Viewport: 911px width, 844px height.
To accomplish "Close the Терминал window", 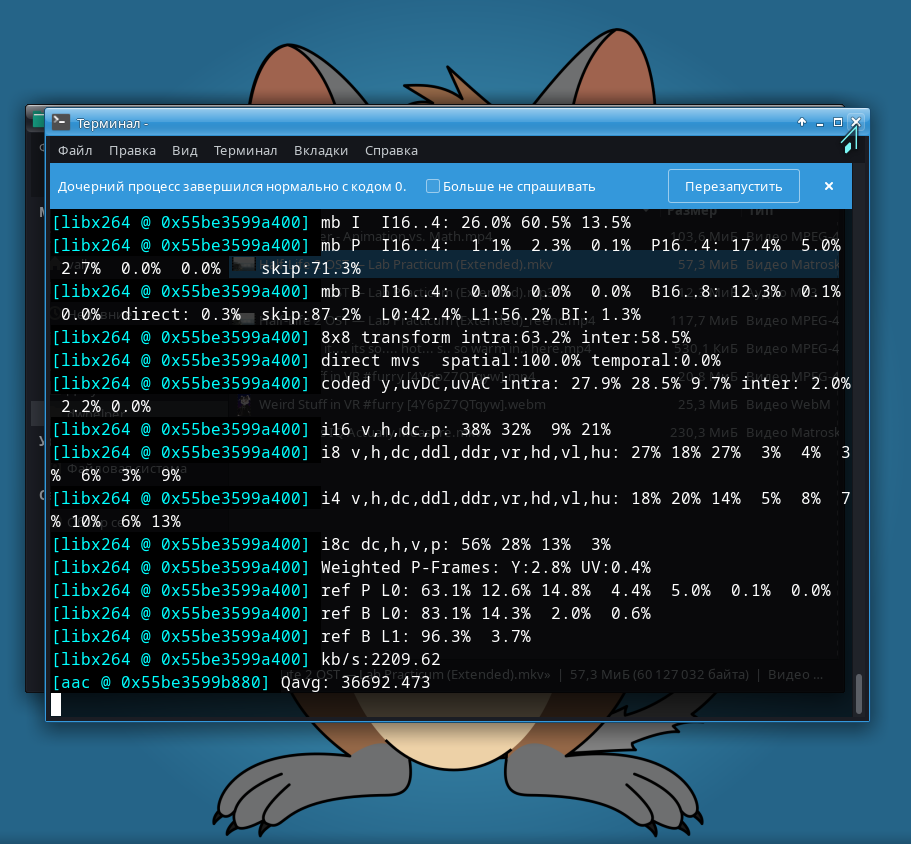I will coord(856,122).
